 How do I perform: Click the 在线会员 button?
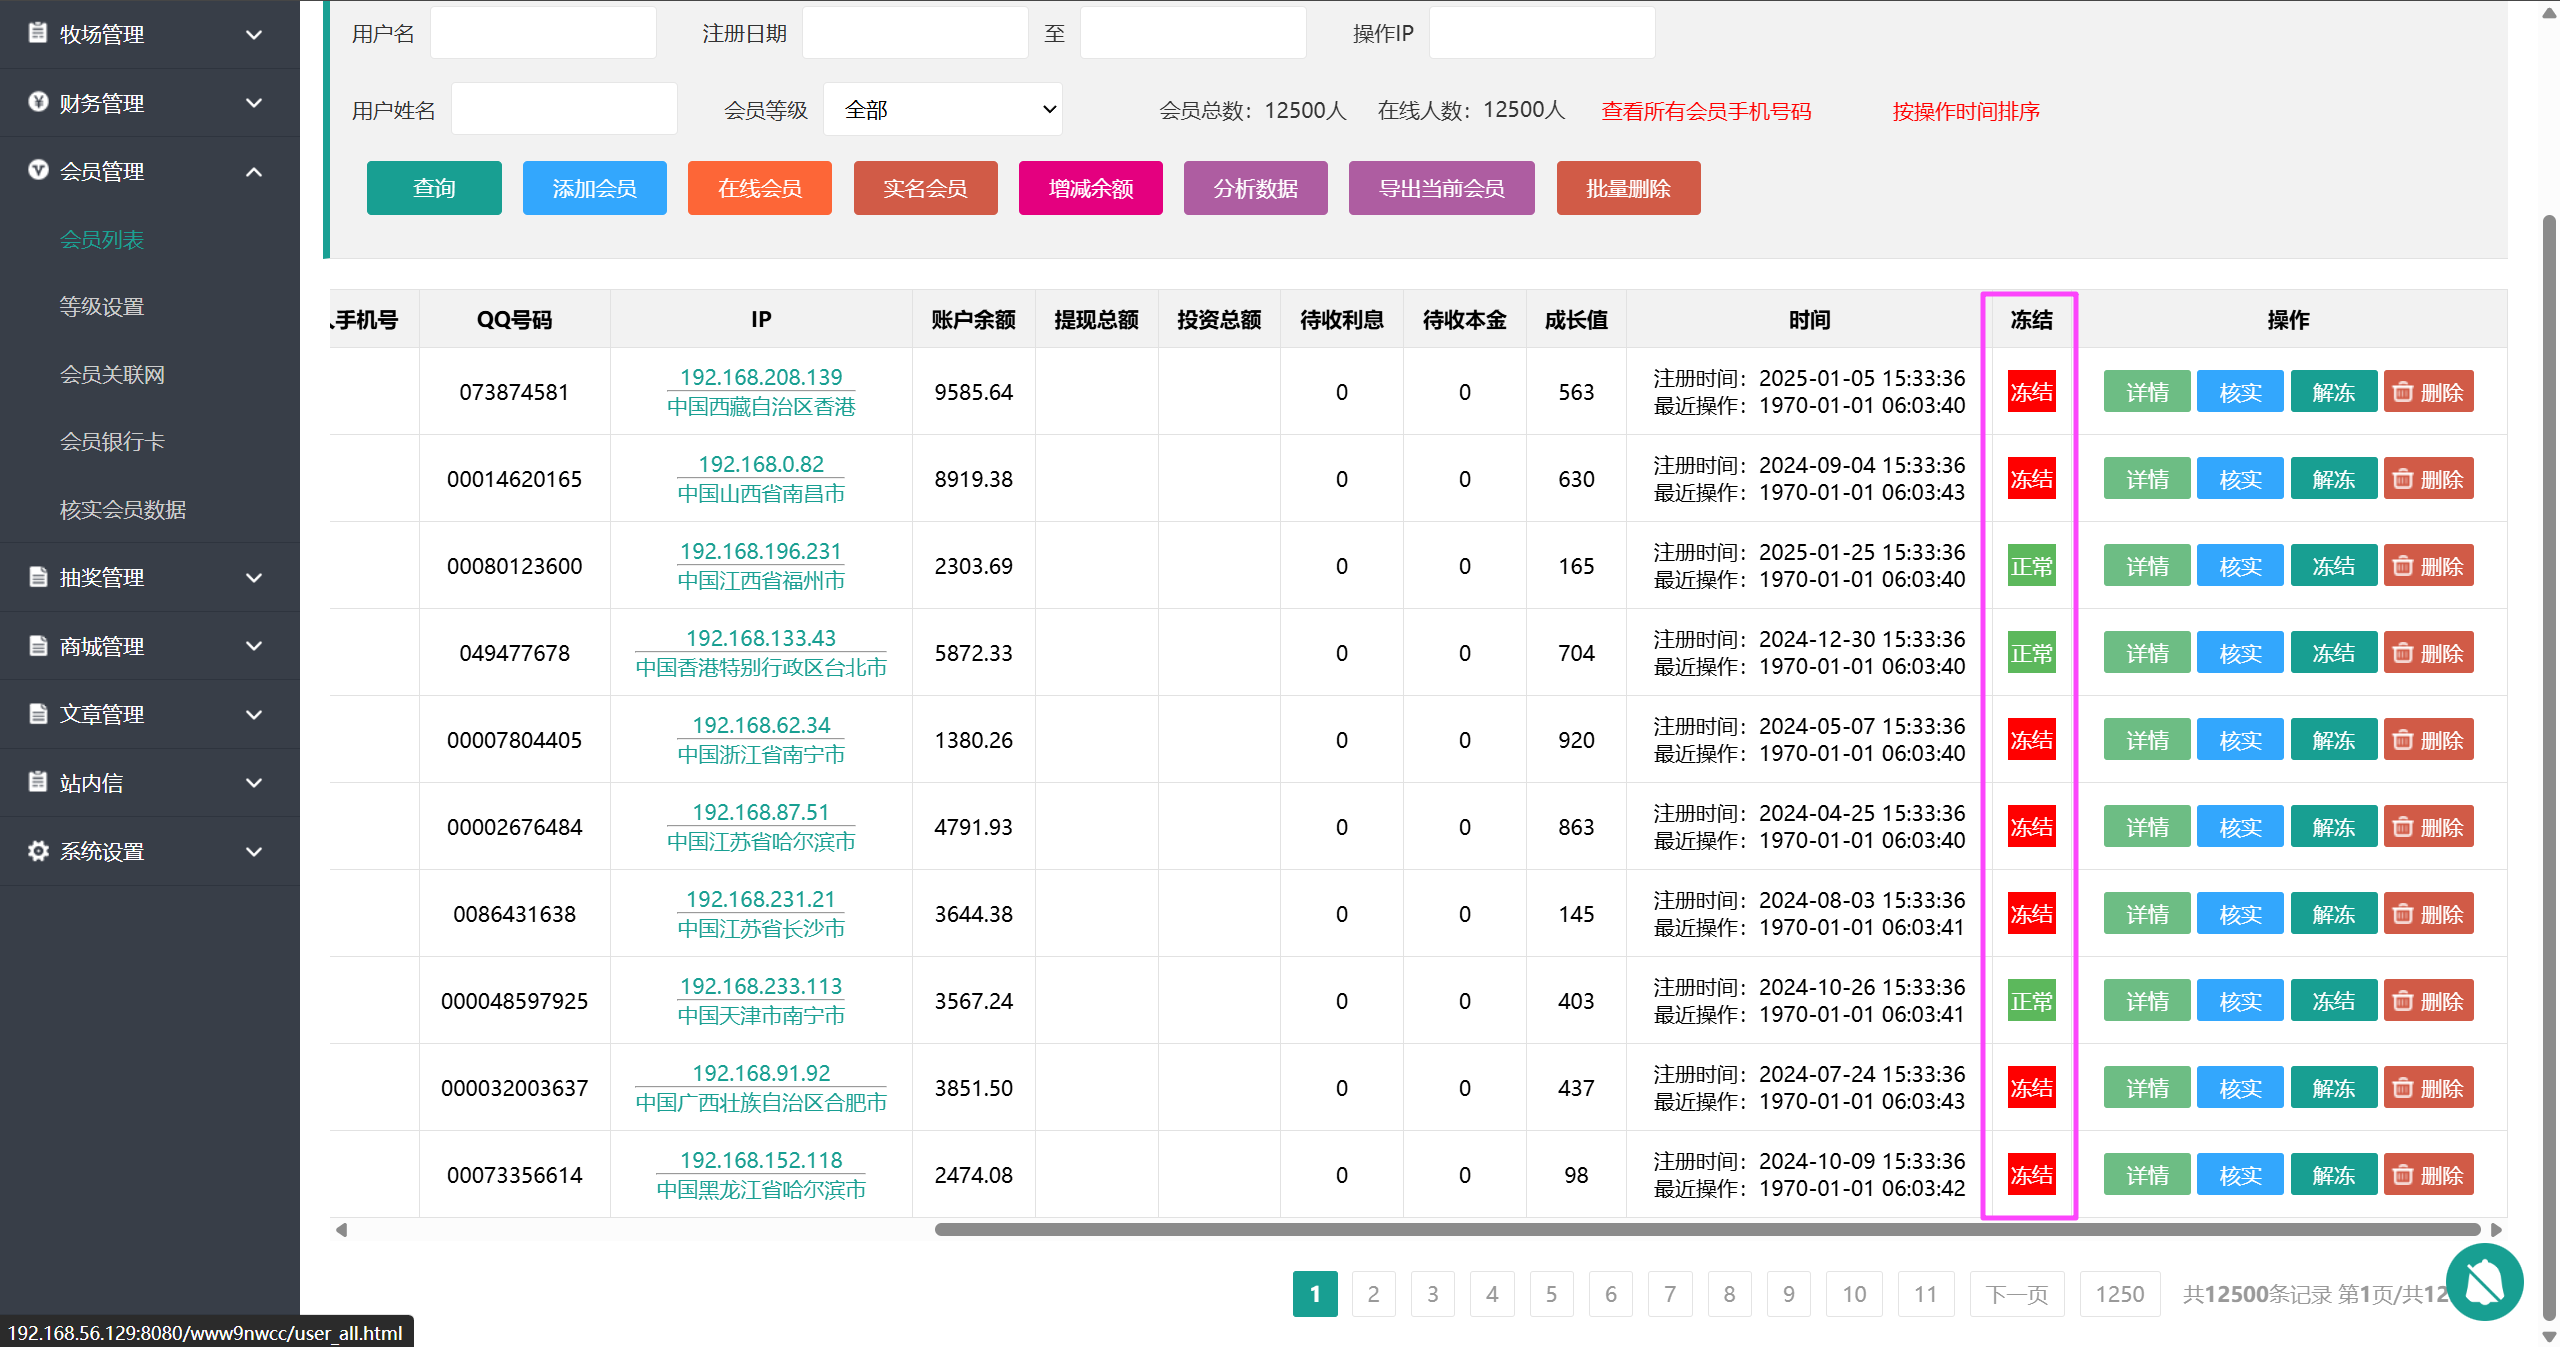point(760,188)
